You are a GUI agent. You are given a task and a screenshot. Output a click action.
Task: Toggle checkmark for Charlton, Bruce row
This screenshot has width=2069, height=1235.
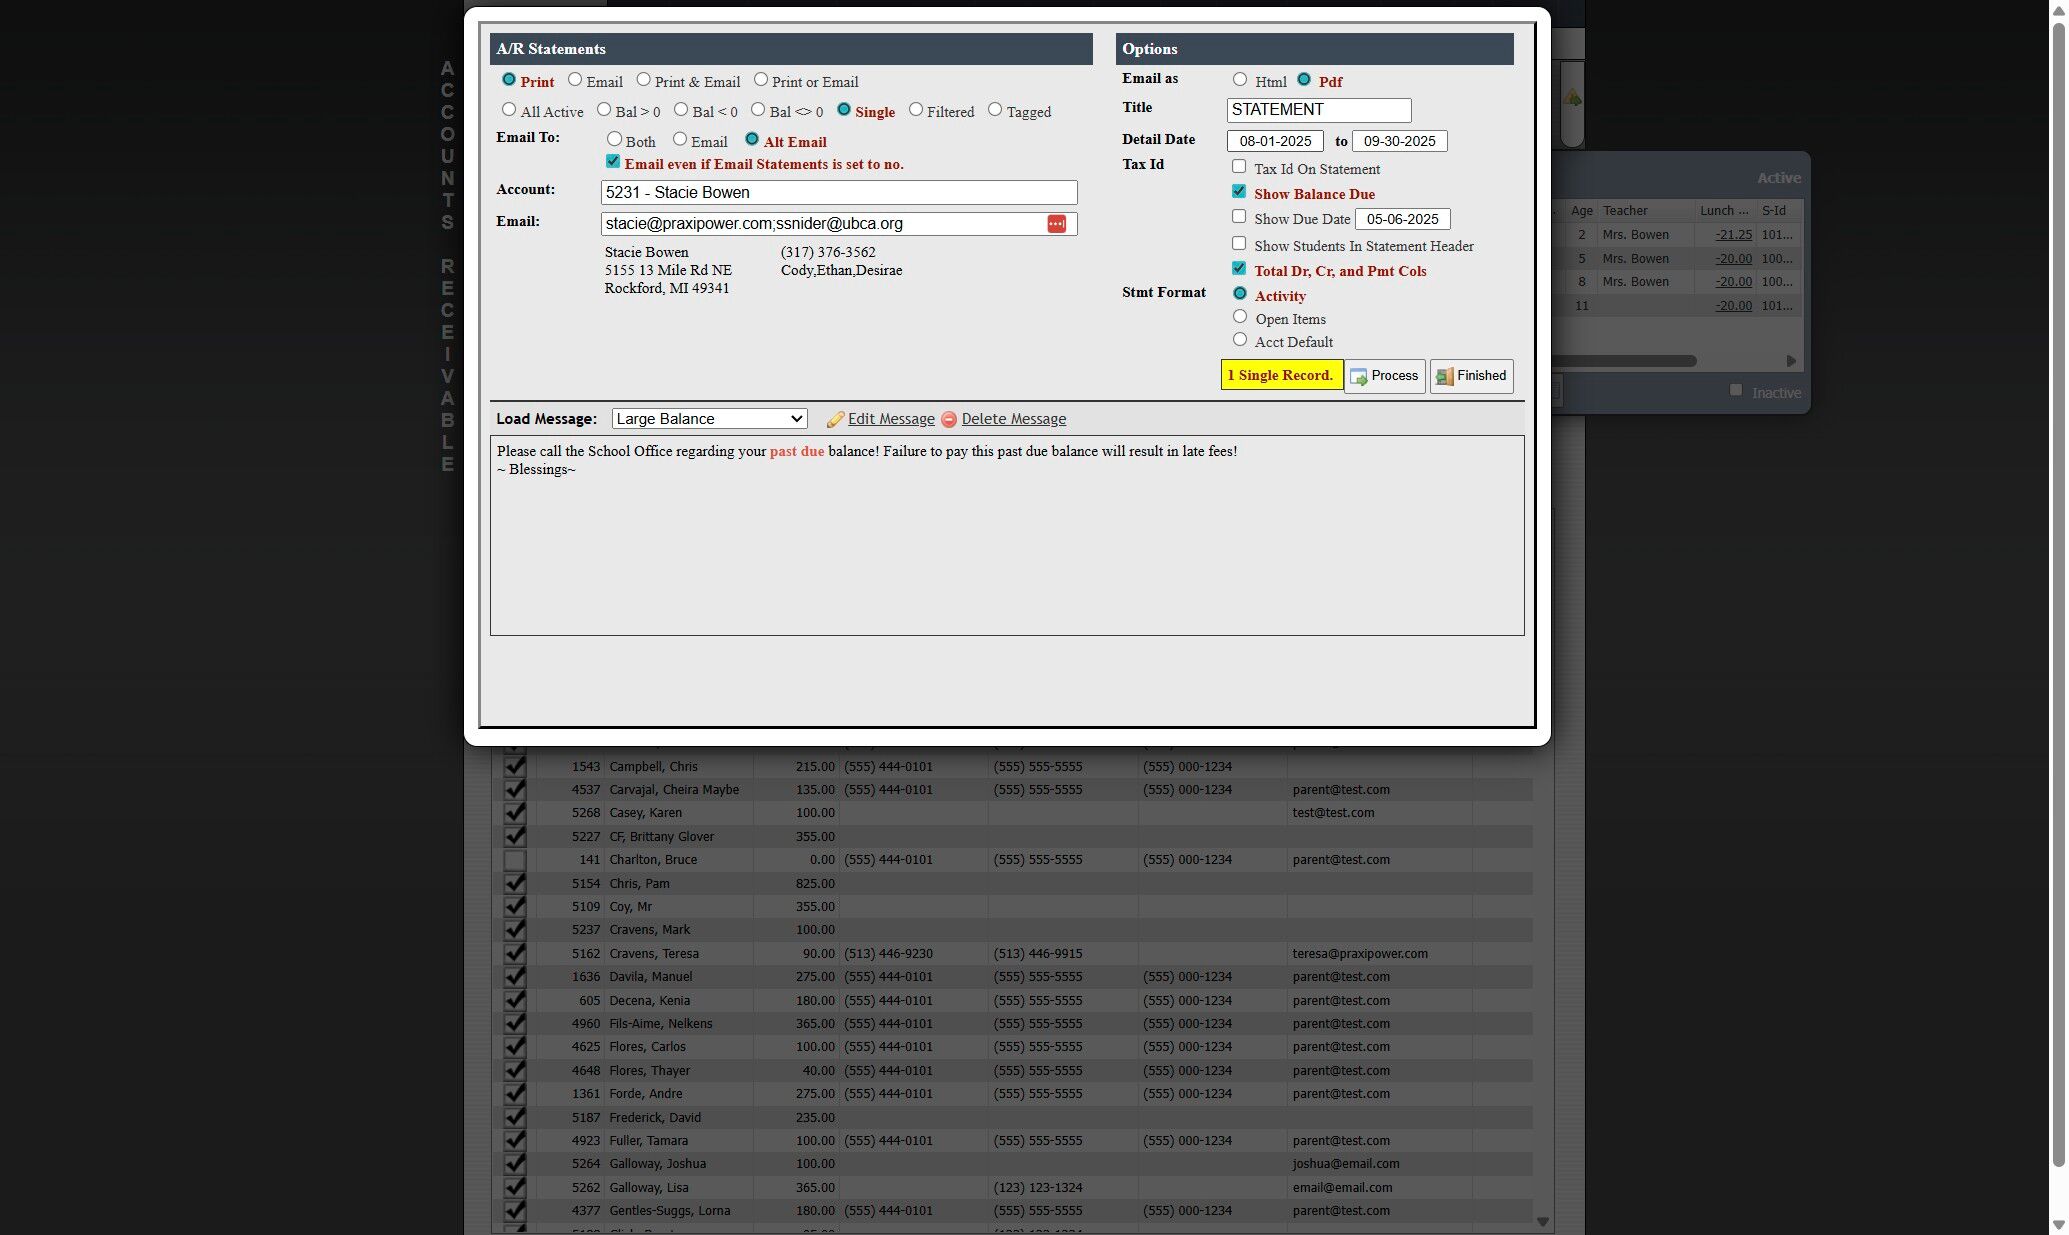pos(514,860)
